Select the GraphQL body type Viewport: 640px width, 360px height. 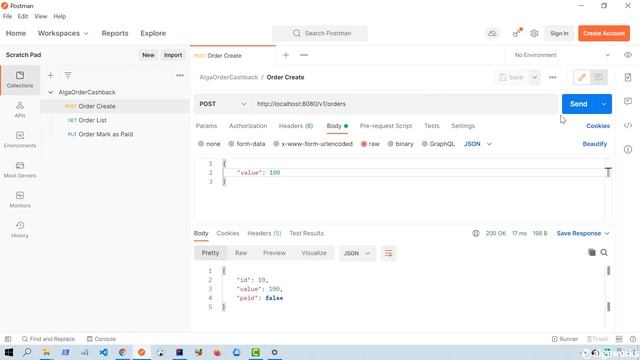438,144
